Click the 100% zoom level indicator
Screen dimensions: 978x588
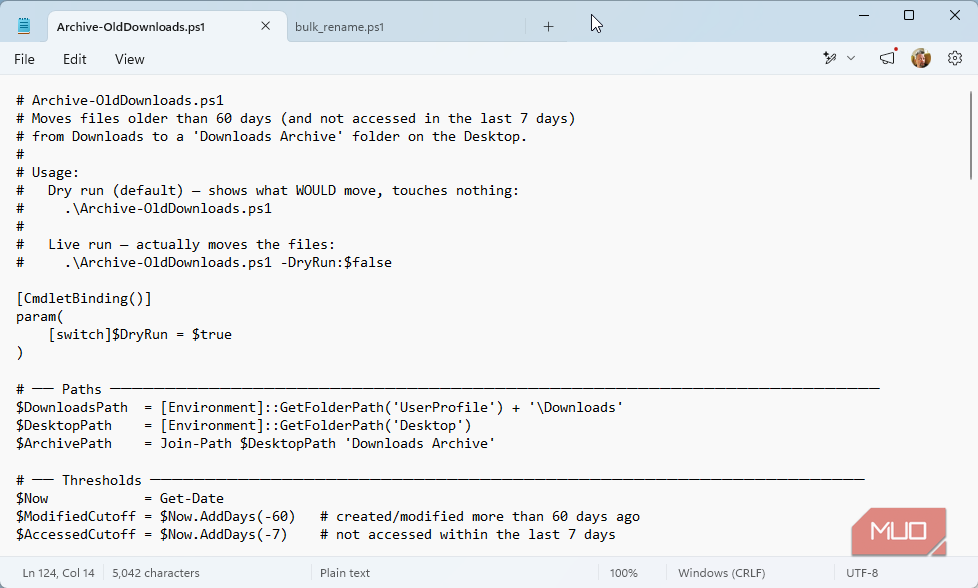[x=624, y=572]
